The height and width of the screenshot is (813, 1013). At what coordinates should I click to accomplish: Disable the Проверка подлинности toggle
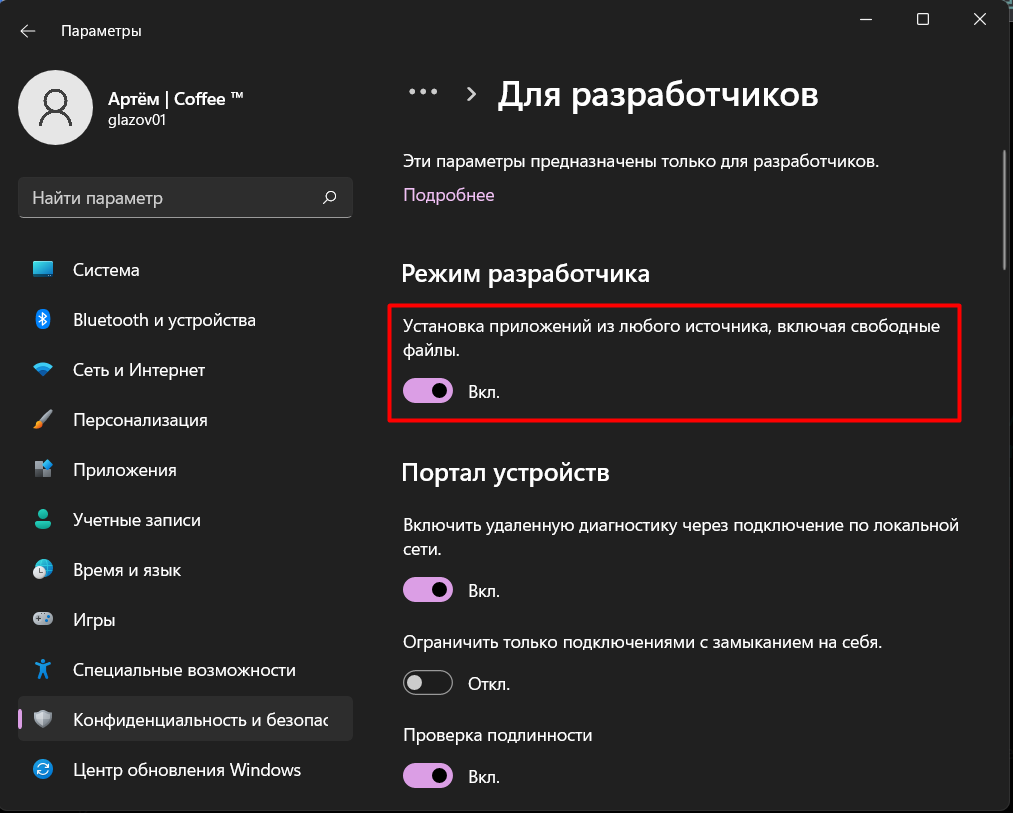pyautogui.click(x=428, y=776)
